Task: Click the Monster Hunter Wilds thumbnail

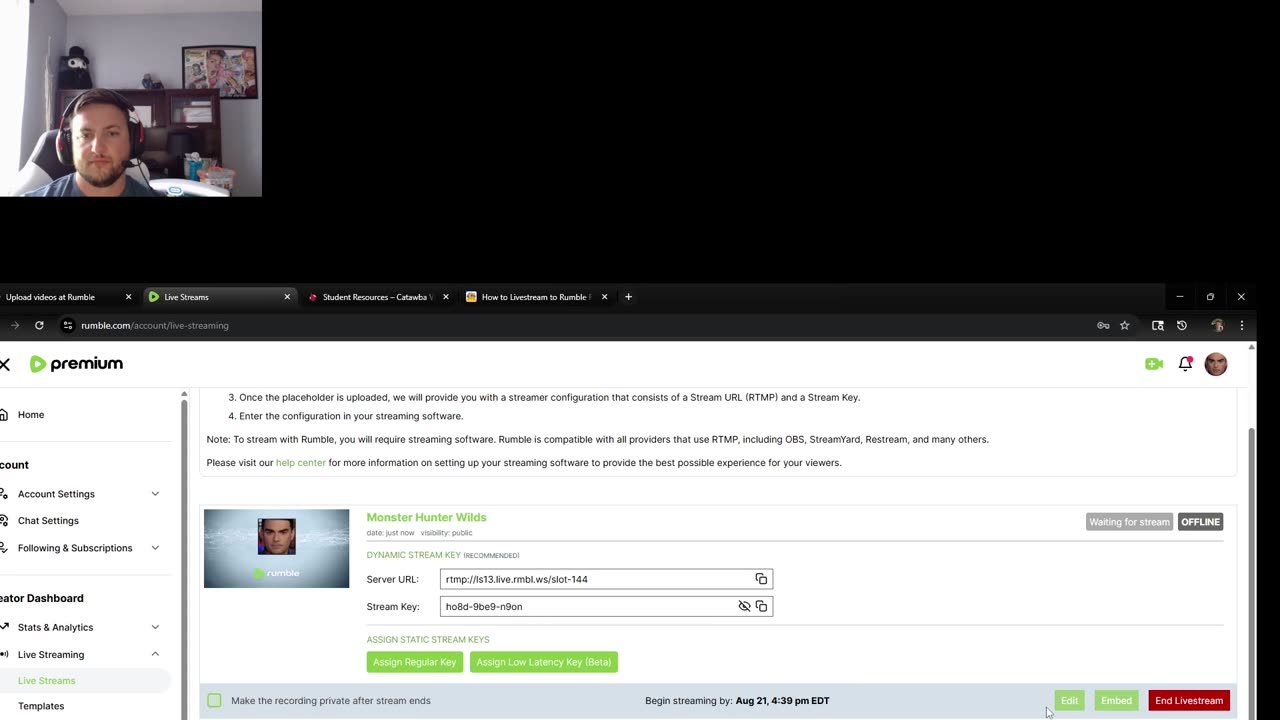Action: click(277, 549)
